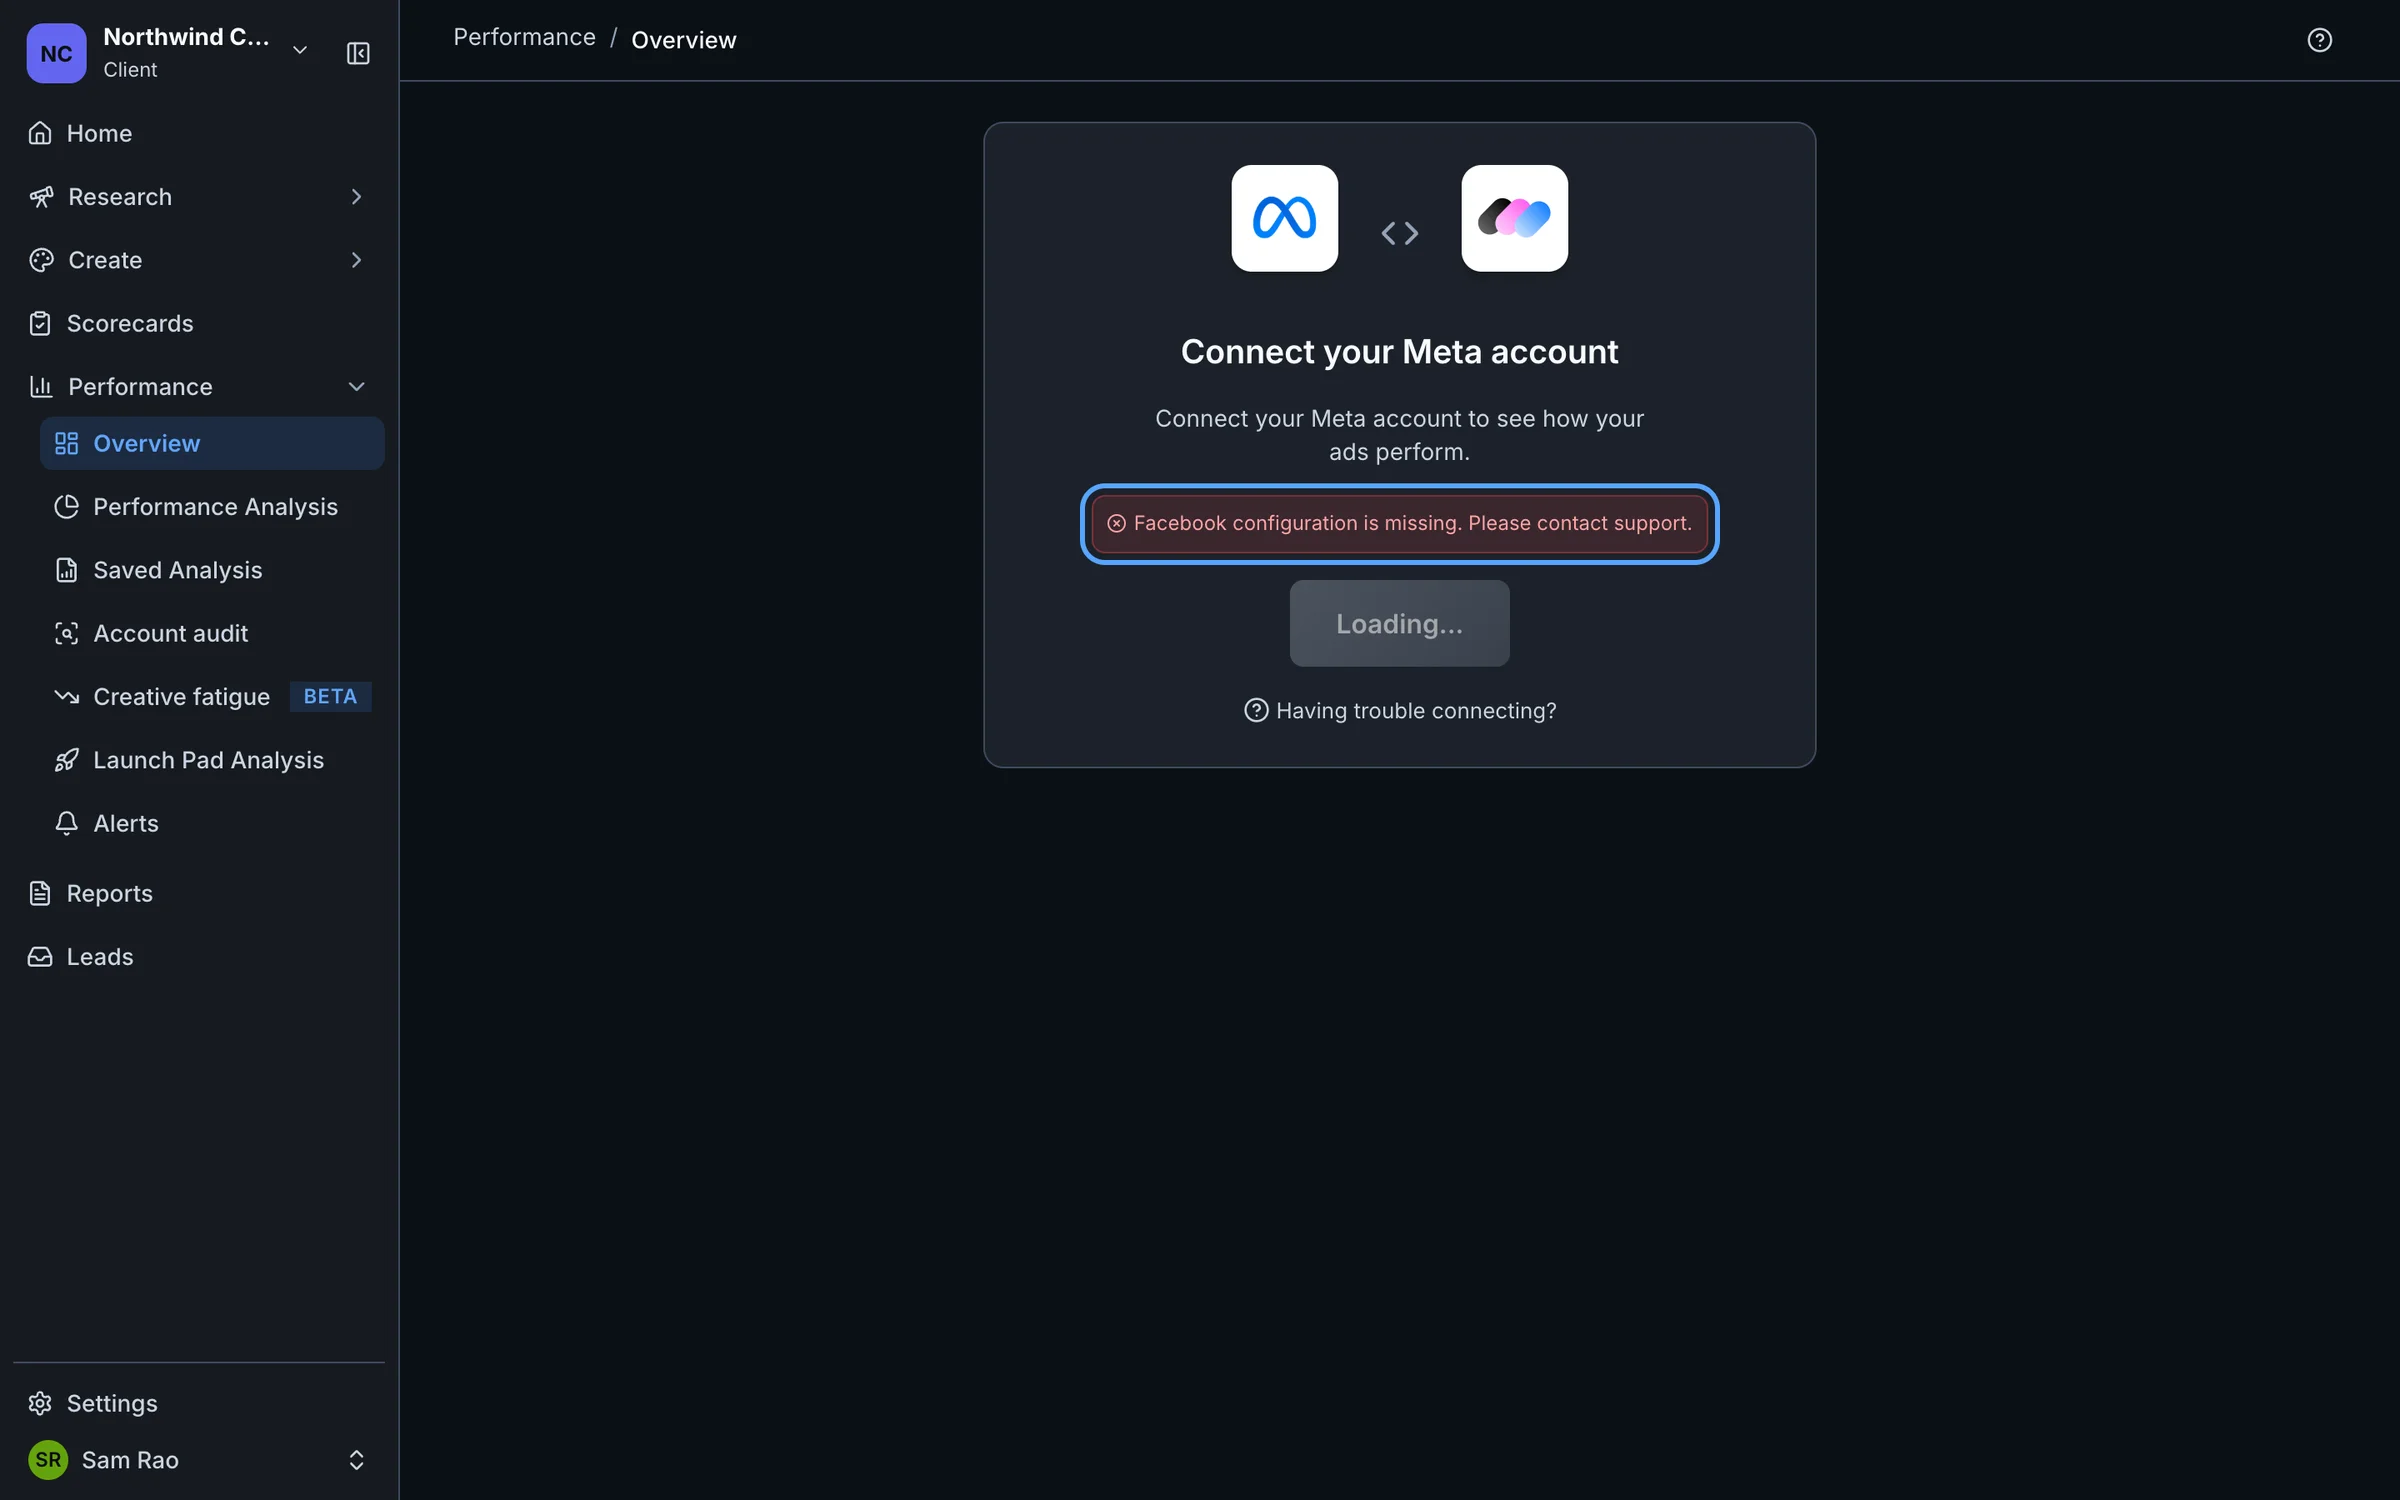Viewport: 2400px width, 1500px height.
Task: Expand the Research submenu chevron
Action: tap(356, 197)
